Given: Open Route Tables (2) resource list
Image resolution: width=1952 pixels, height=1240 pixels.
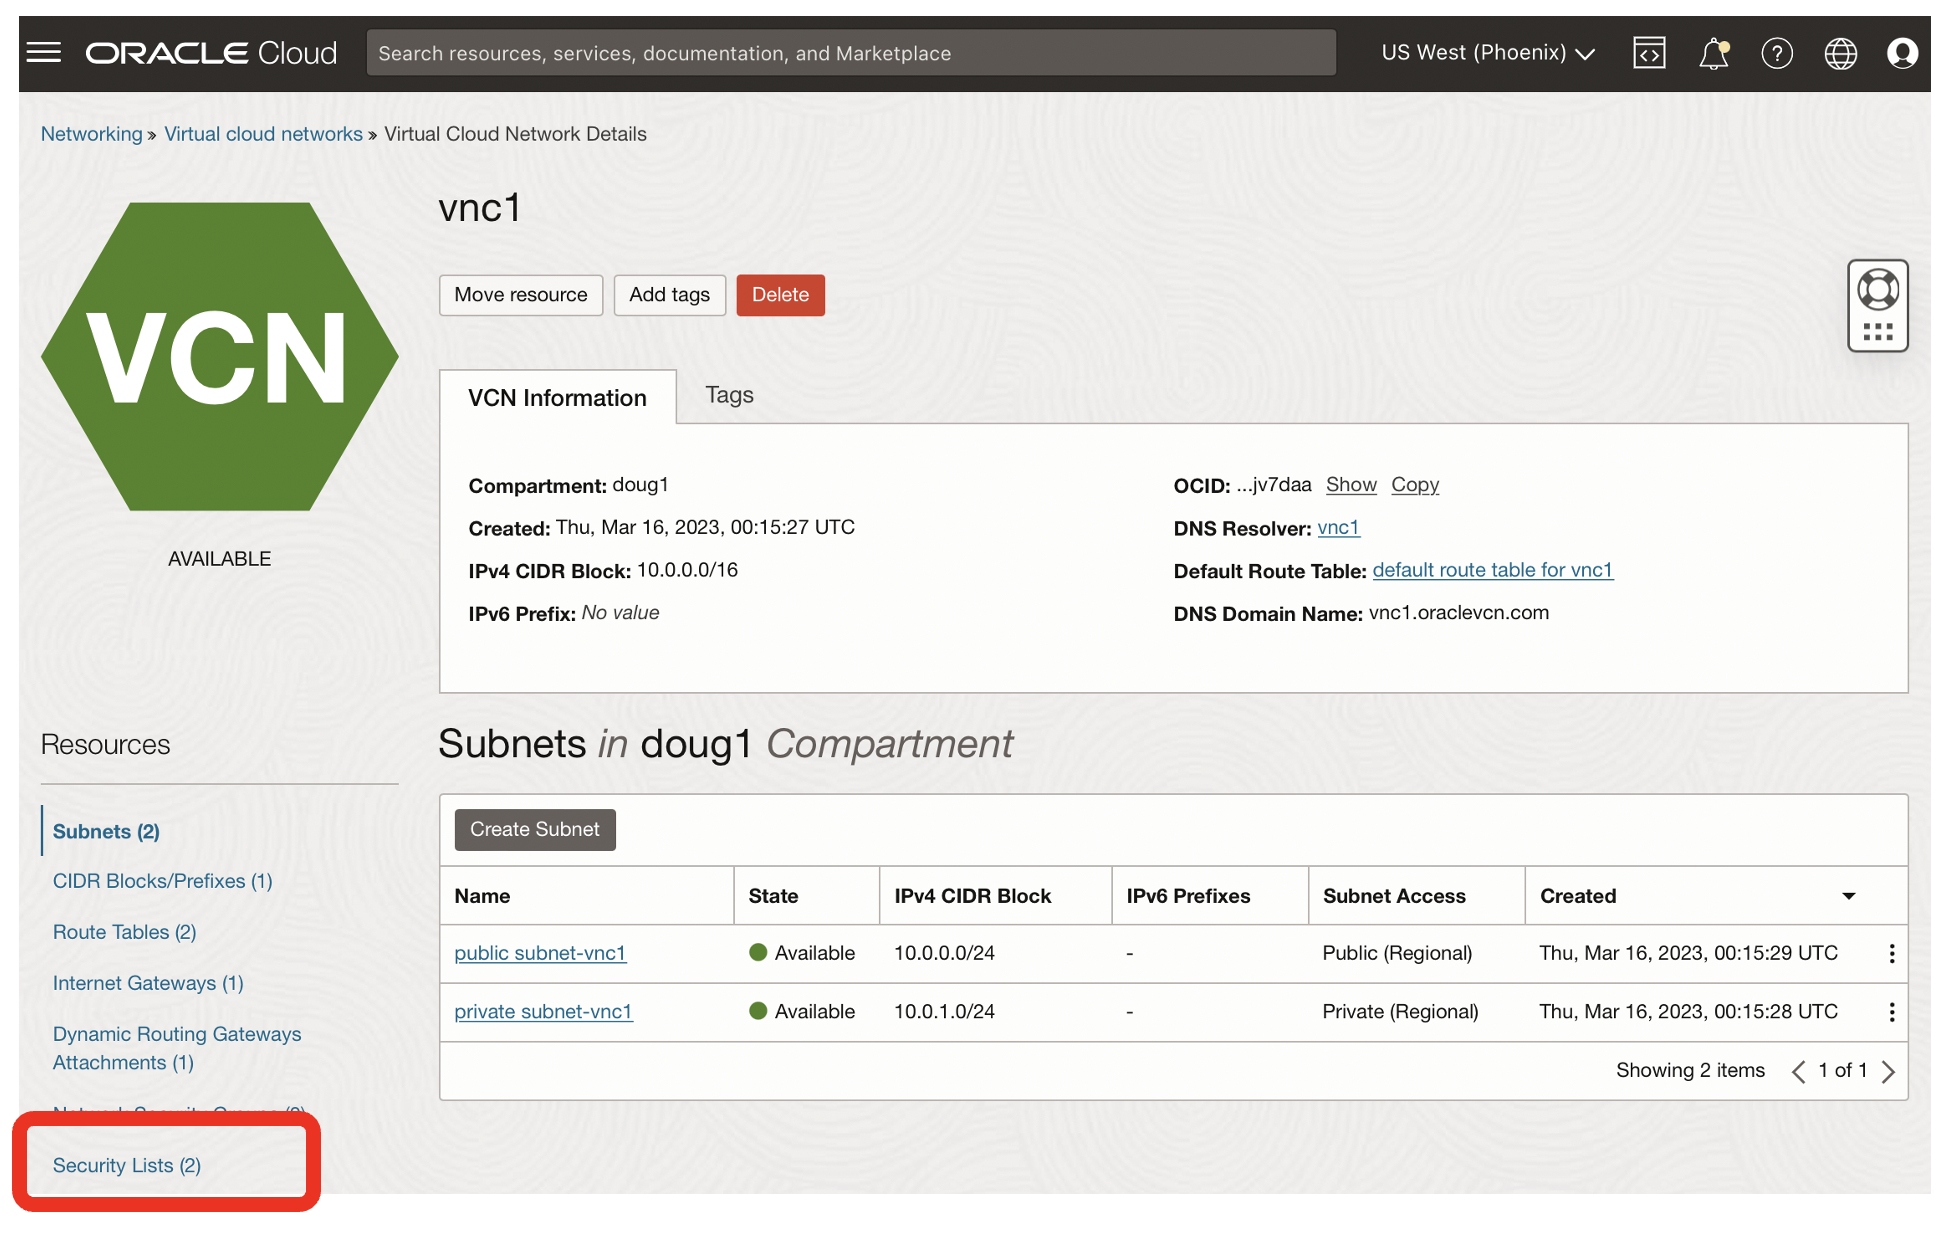Looking at the screenshot, I should pyautogui.click(x=124, y=932).
